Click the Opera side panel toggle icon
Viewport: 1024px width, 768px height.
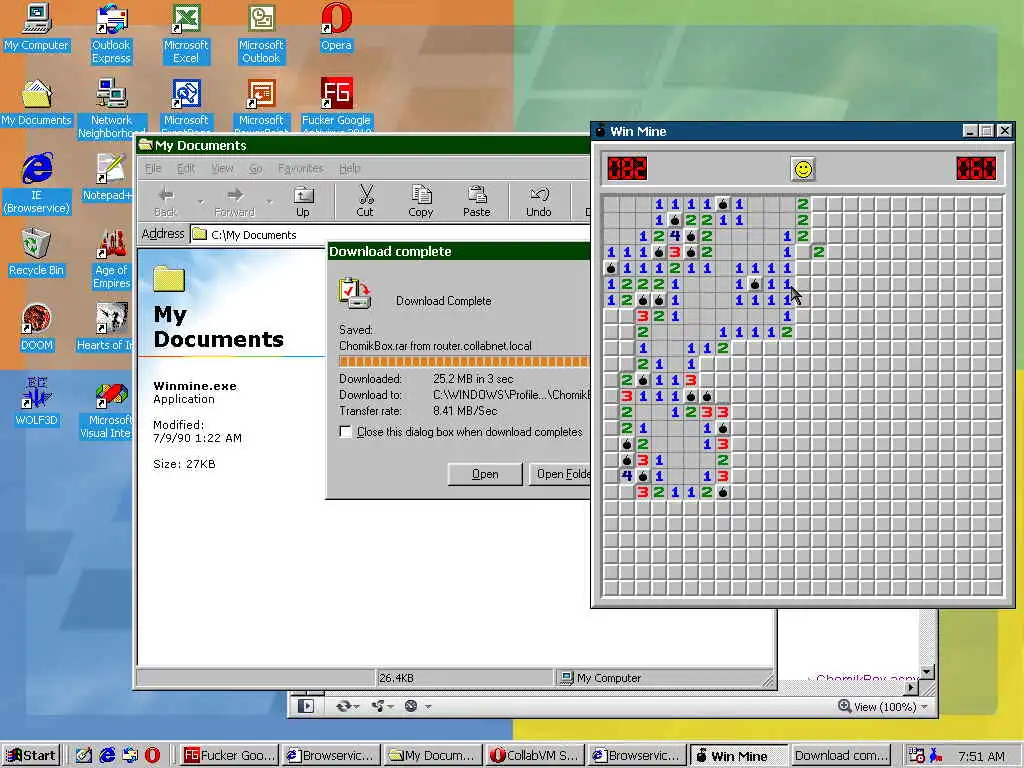pos(306,706)
